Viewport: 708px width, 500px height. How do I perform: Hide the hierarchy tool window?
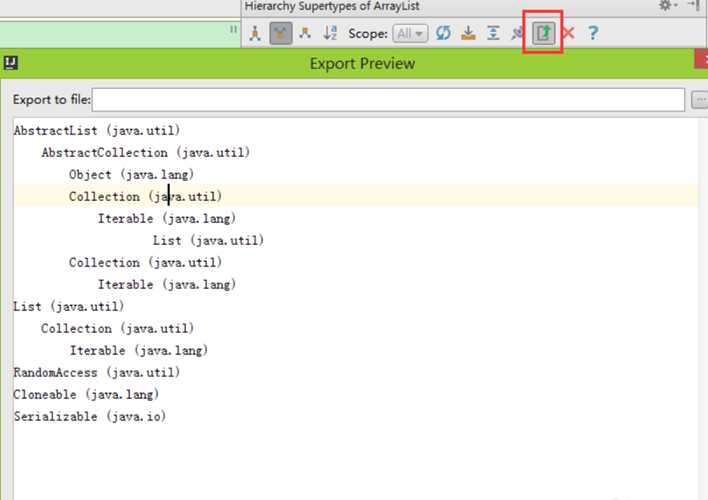tap(694, 5)
